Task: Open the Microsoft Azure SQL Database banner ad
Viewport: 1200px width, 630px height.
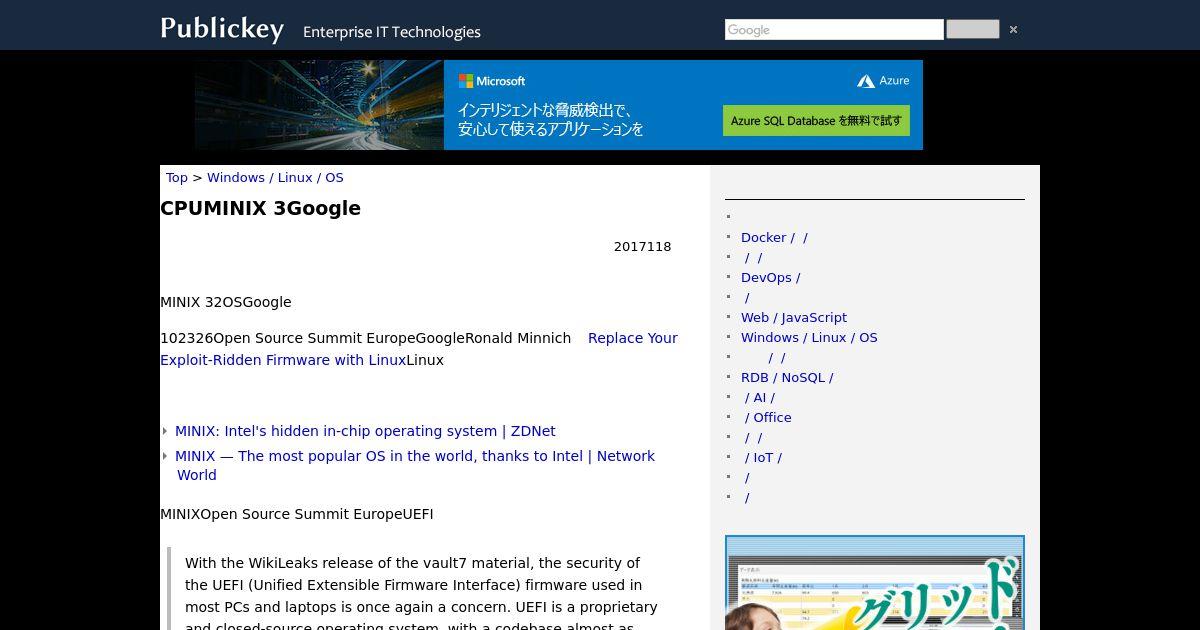Action: pyautogui.click(x=559, y=105)
